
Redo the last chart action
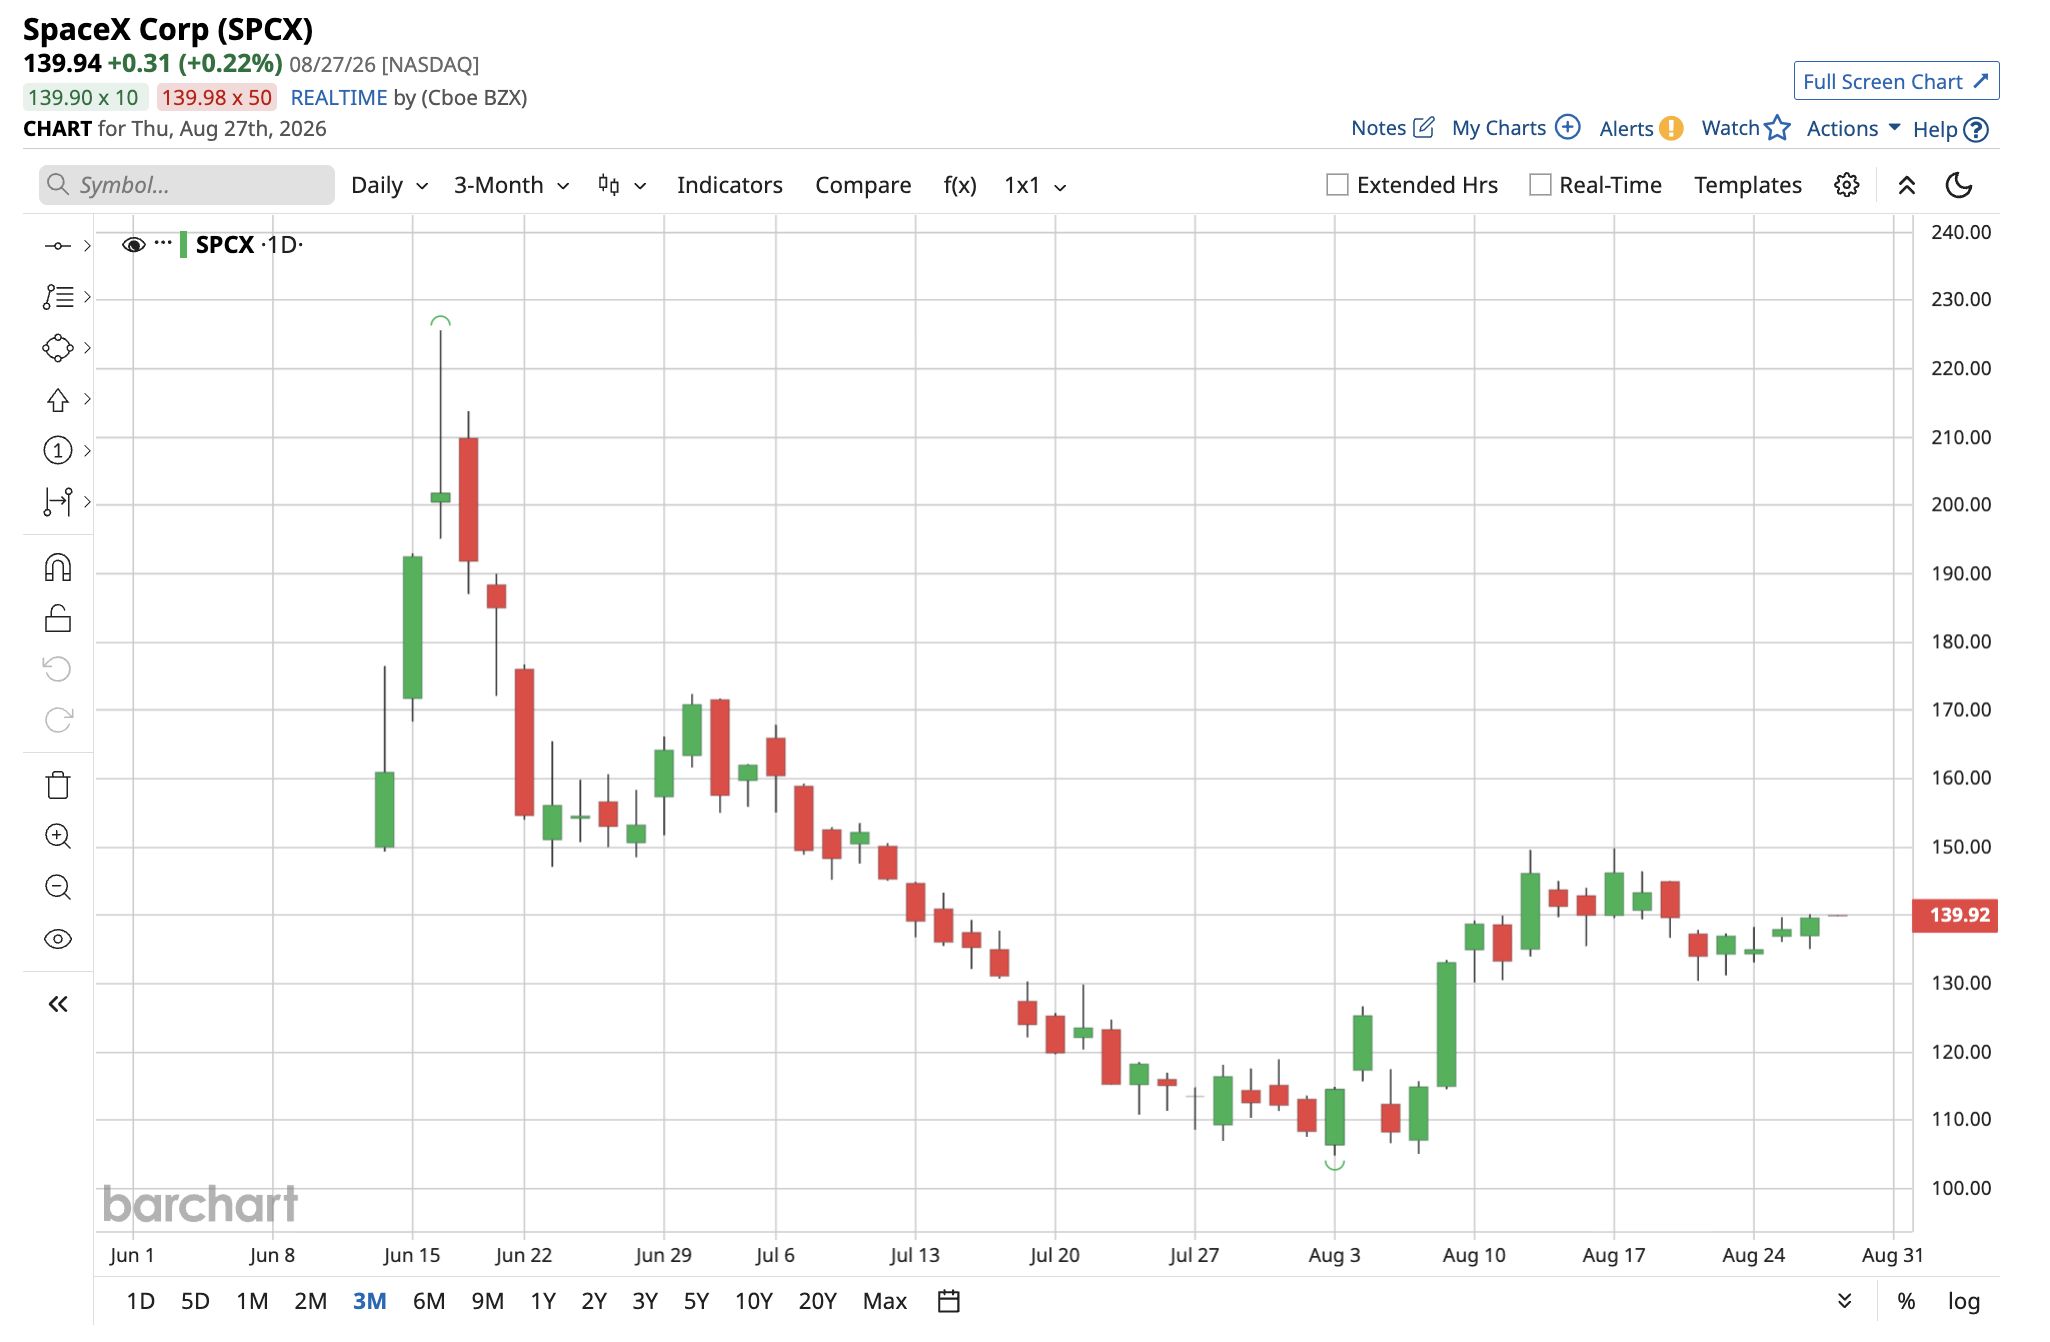(x=58, y=720)
